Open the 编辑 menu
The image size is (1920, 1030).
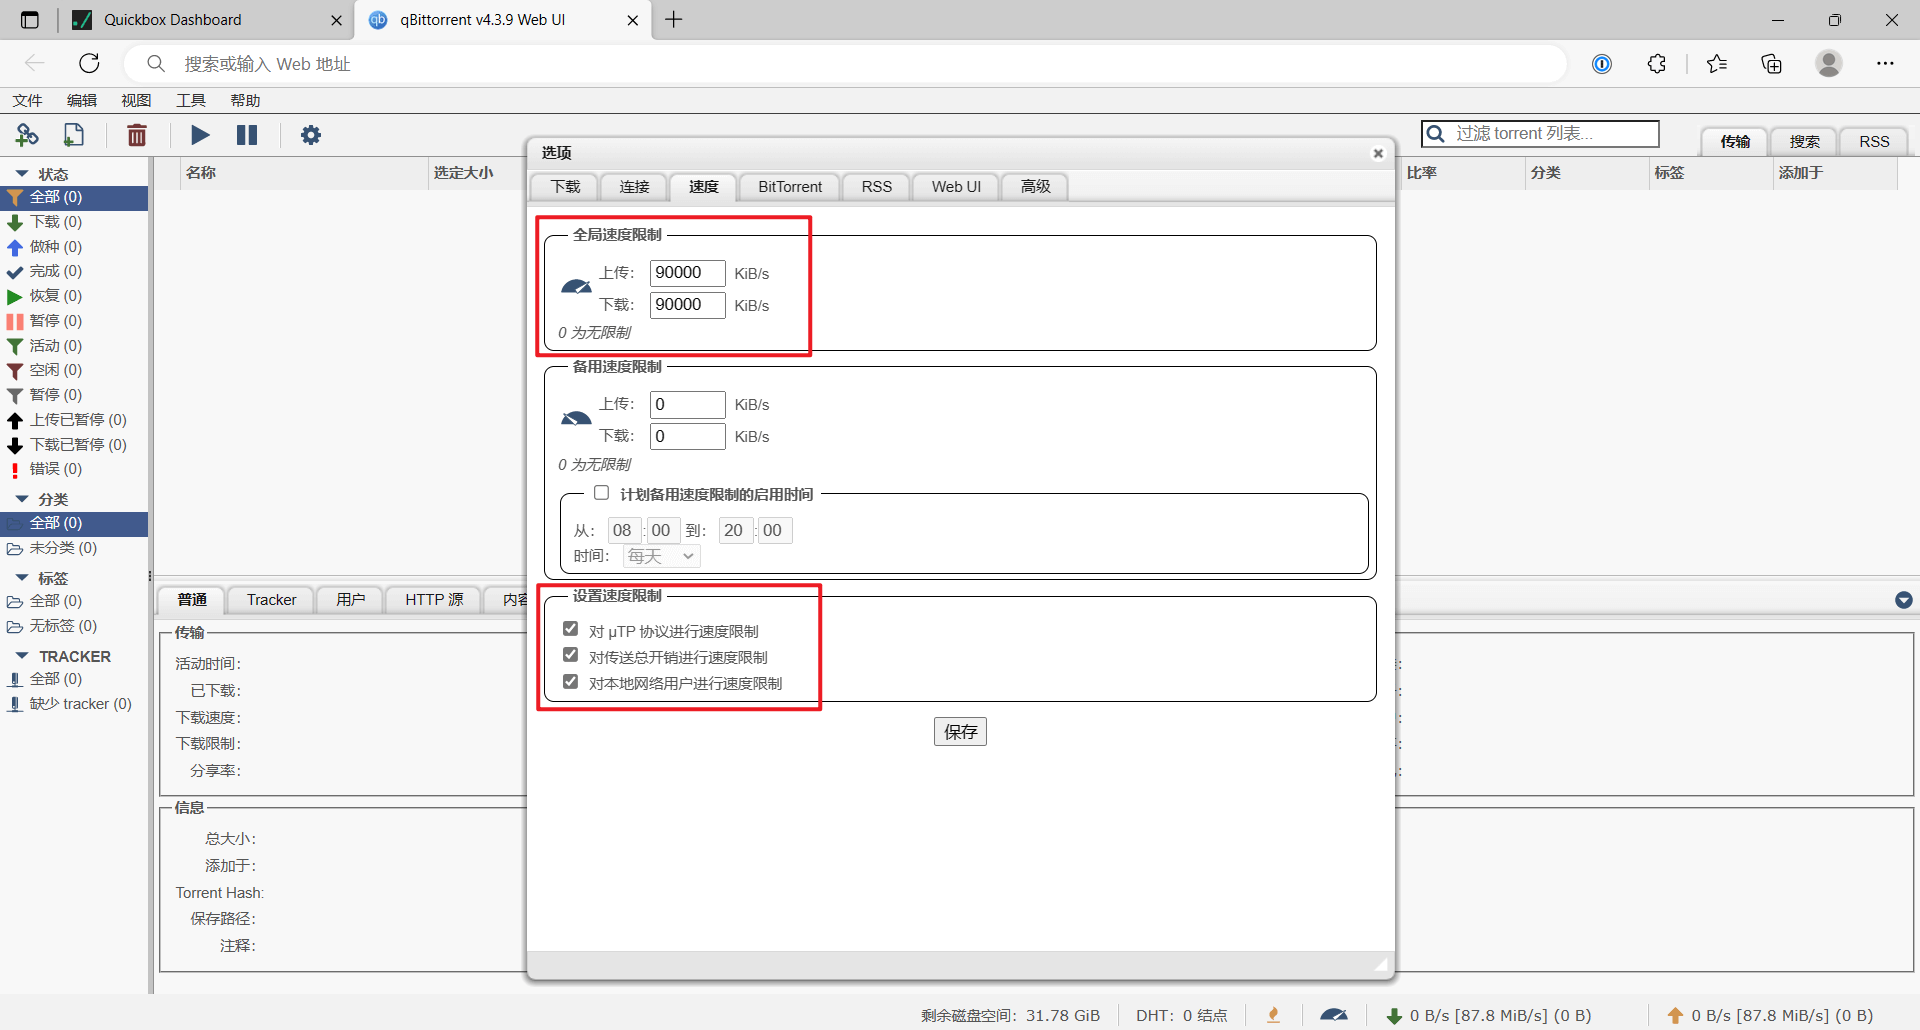(82, 100)
